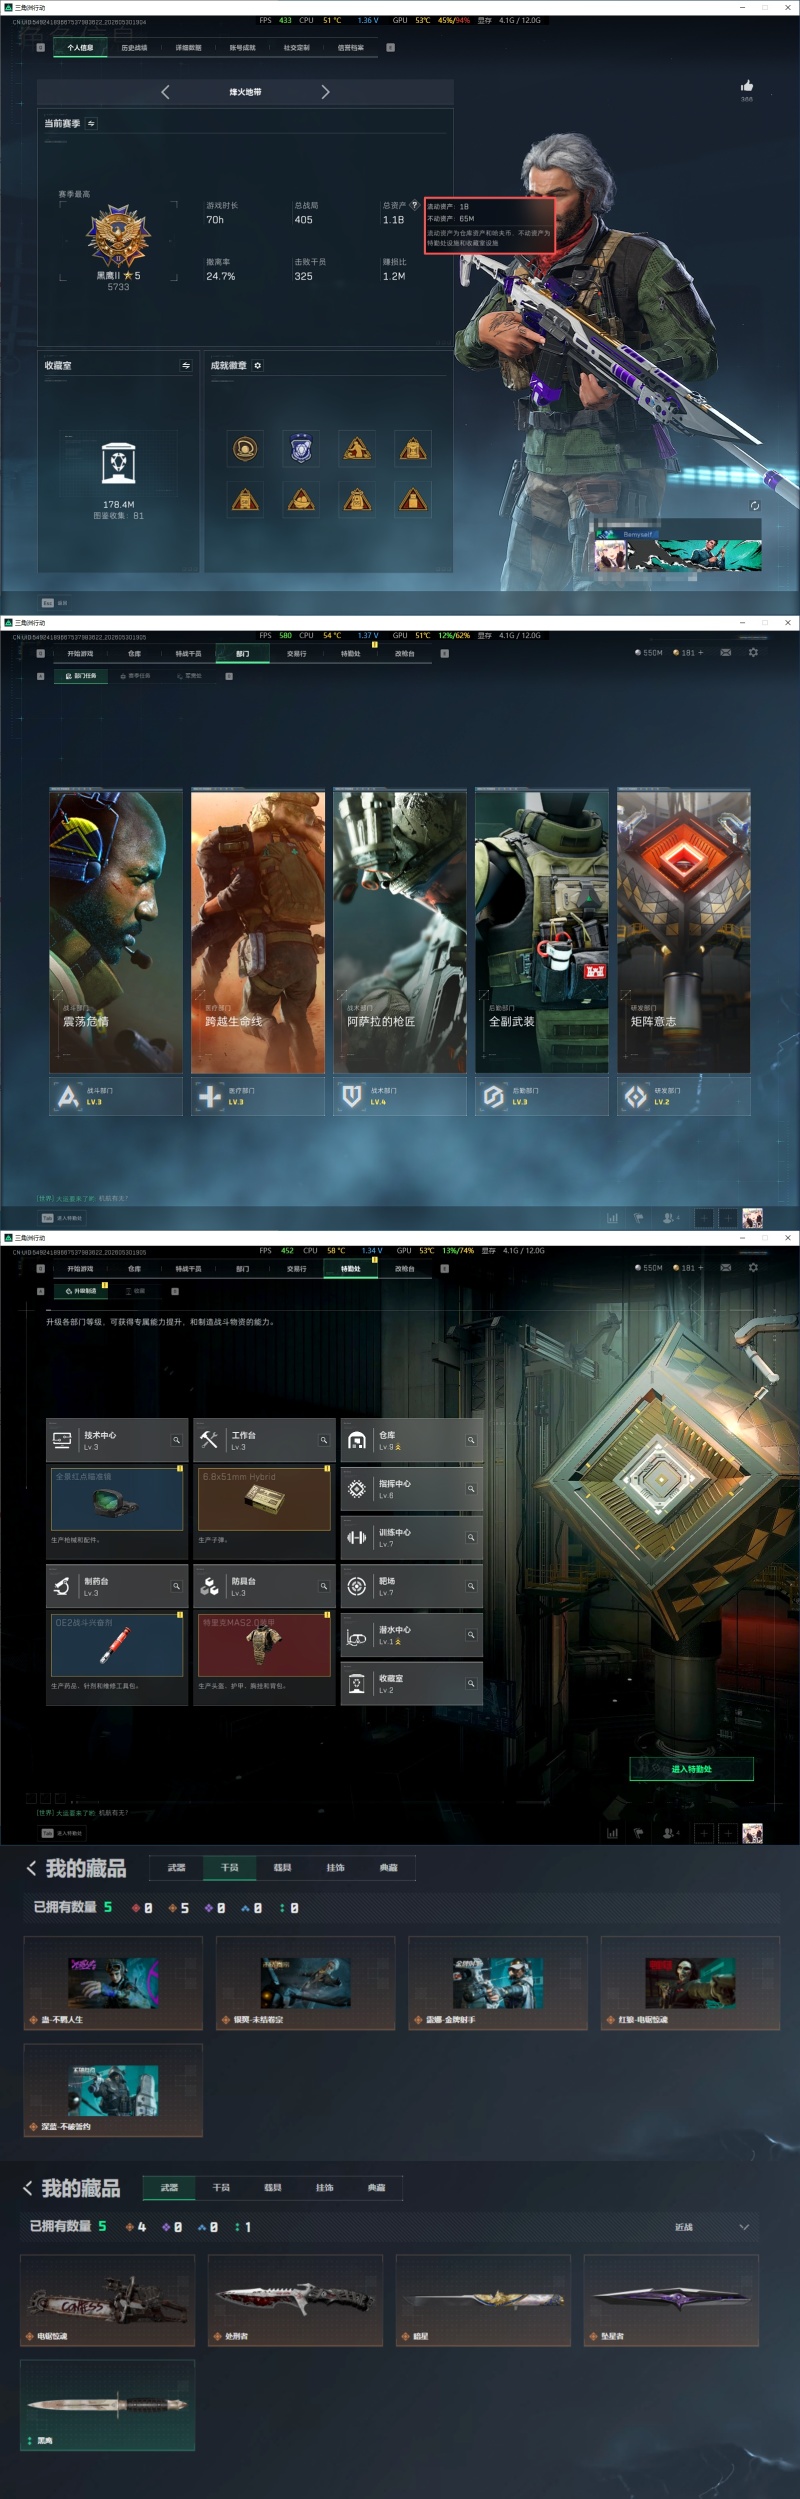The height and width of the screenshot is (2499, 800).
Task: Open magnifier on the 收藏室 facility row
Action: pos(471,1684)
